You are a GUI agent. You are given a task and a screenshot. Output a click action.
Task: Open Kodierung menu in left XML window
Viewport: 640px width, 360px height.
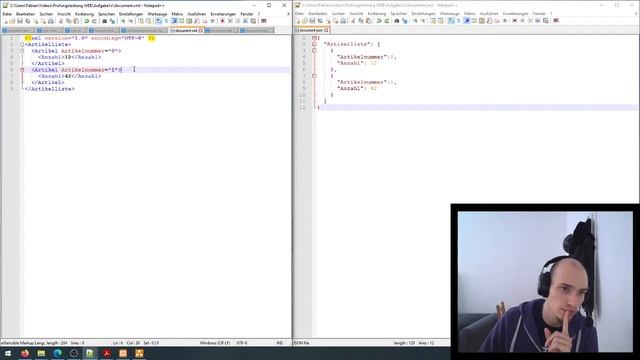point(84,14)
